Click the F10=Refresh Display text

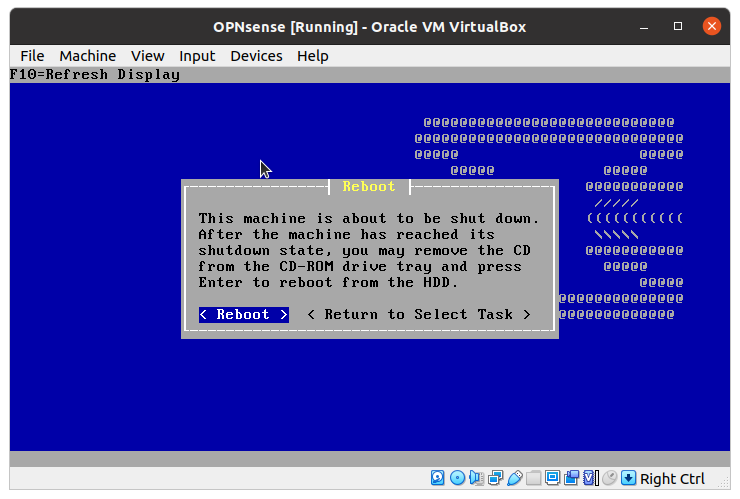tap(94, 75)
